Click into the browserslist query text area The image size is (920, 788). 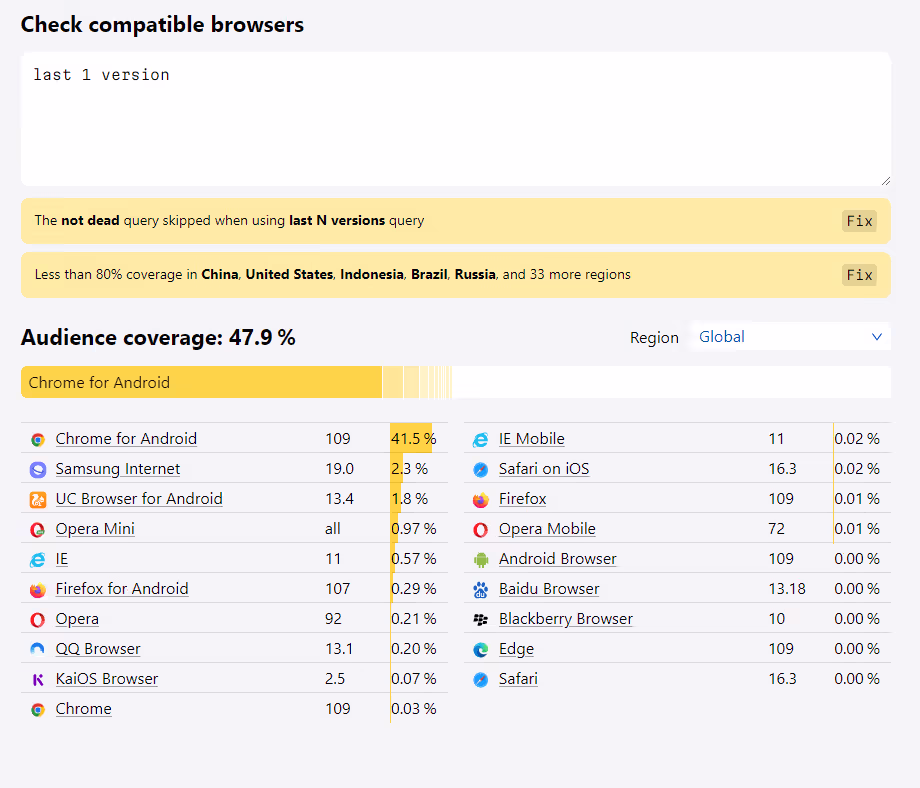456,119
